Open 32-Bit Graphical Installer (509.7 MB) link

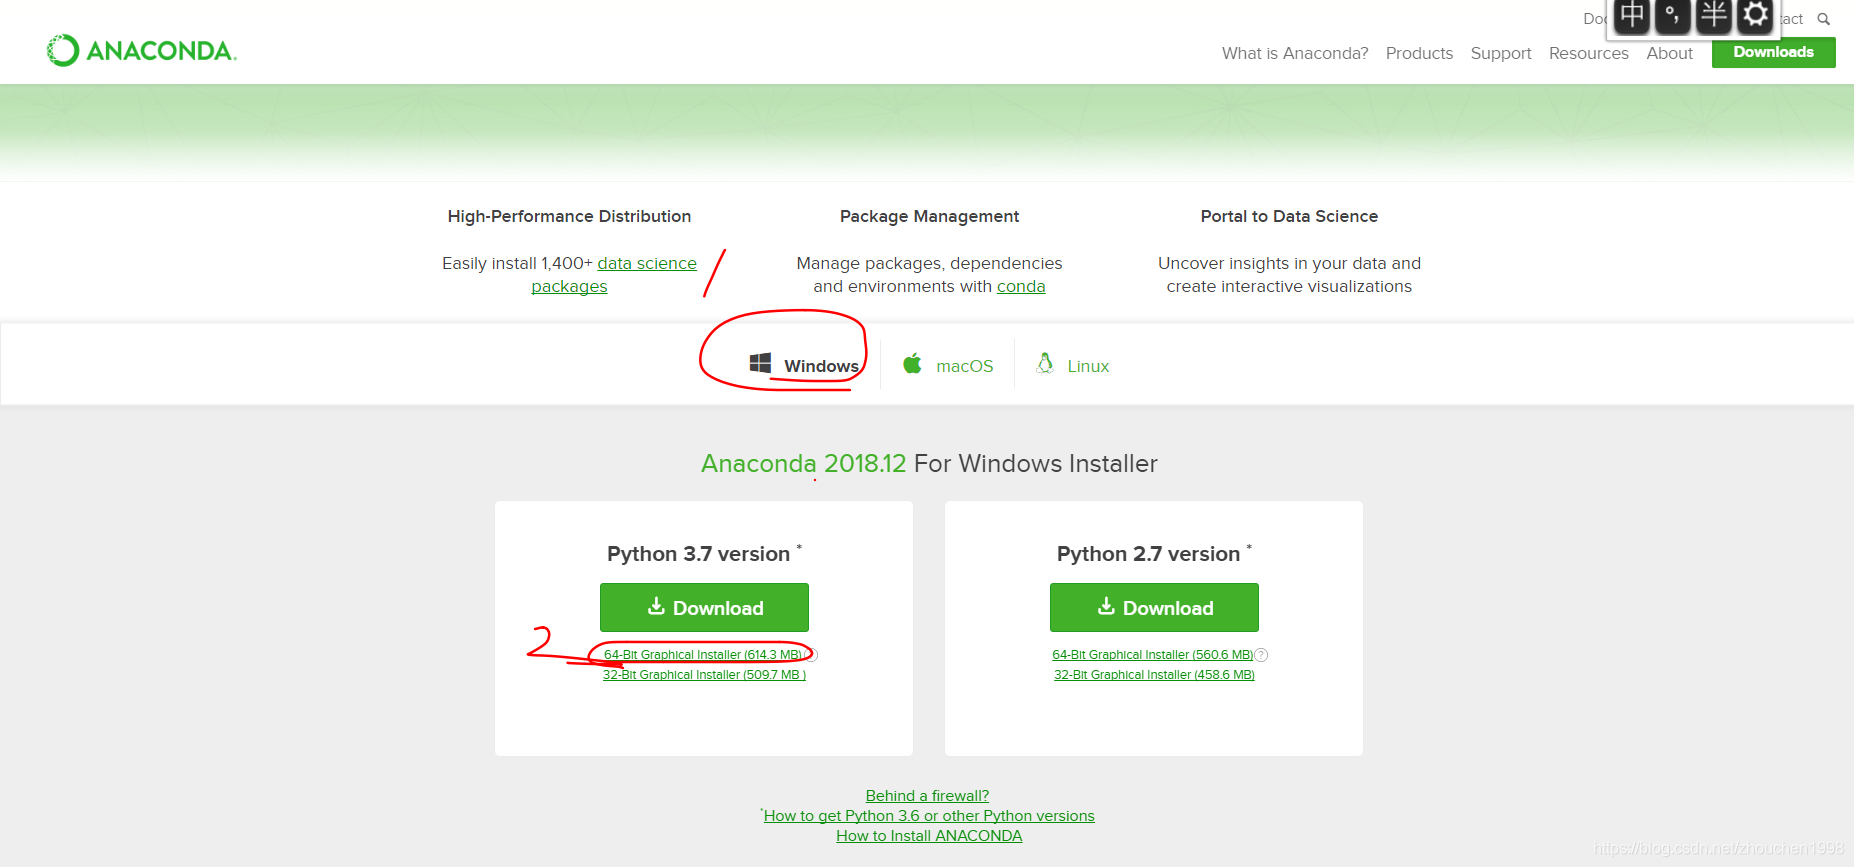tap(704, 675)
